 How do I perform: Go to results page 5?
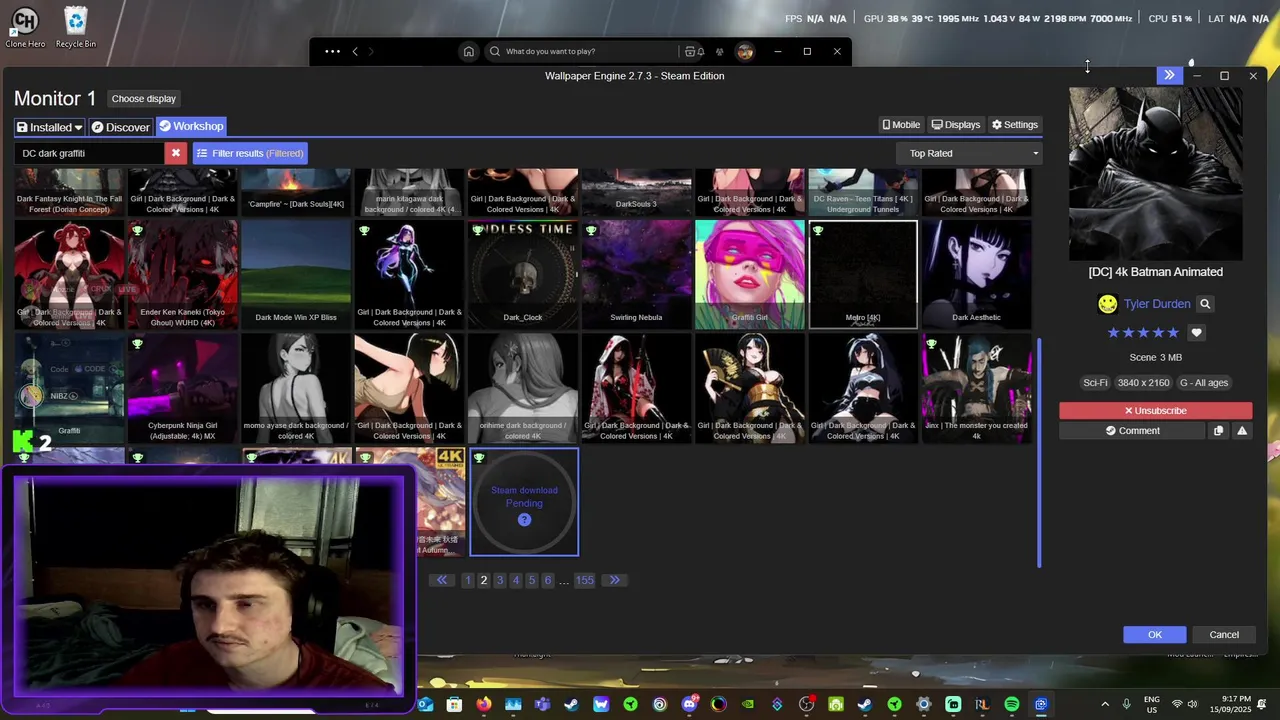pyautogui.click(x=532, y=580)
